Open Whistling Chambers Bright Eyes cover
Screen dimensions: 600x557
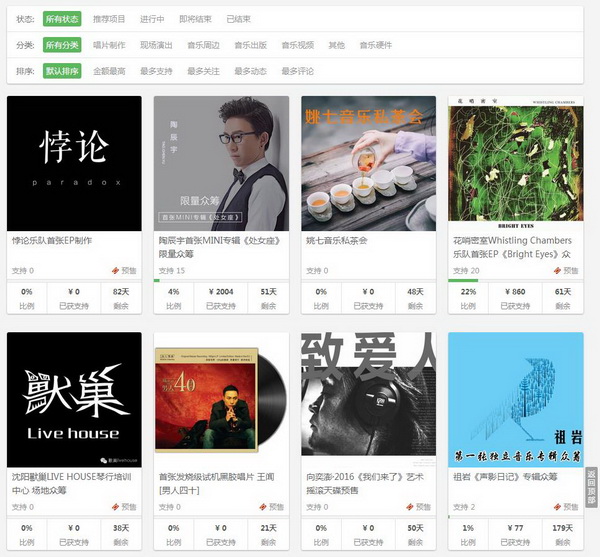pyautogui.click(x=515, y=163)
